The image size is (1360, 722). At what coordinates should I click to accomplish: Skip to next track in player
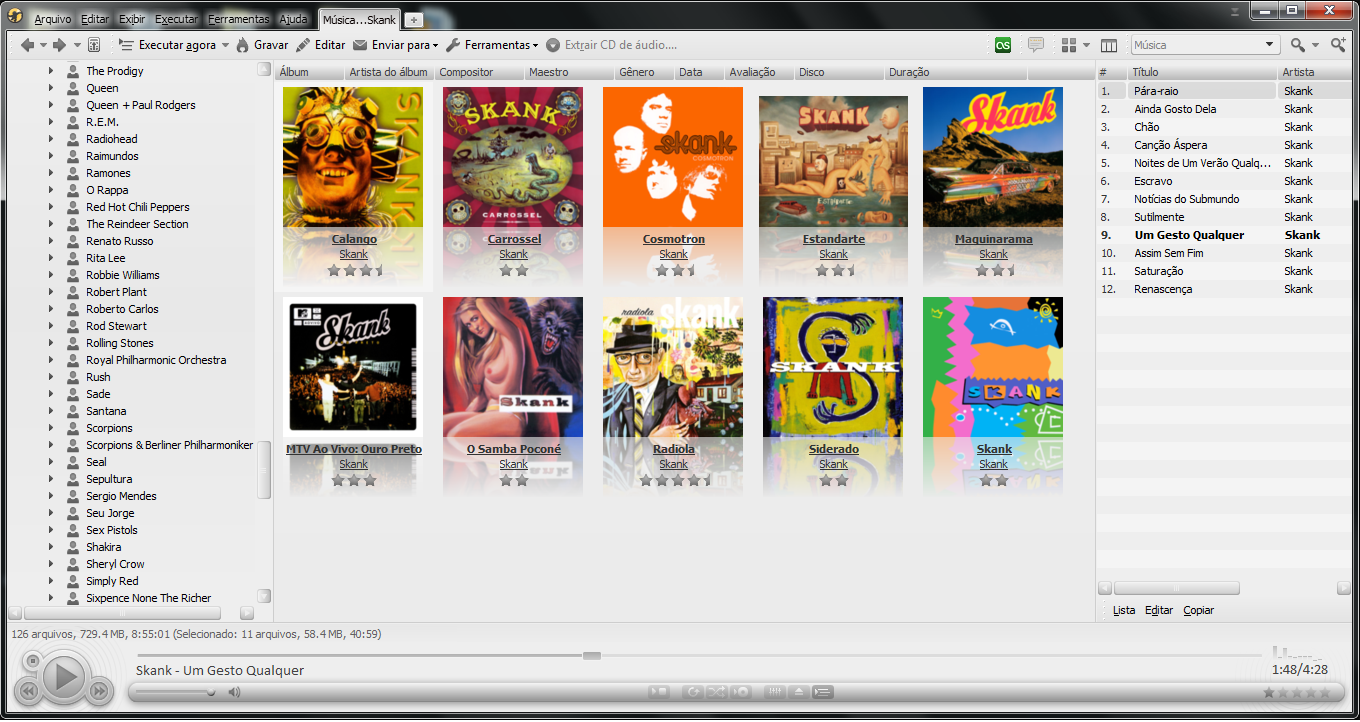[x=100, y=691]
